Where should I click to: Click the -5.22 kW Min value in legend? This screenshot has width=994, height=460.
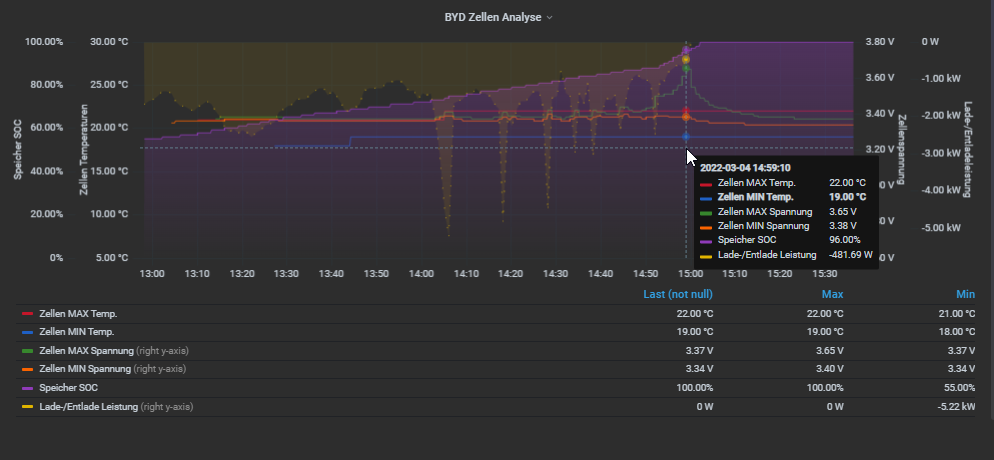[x=956, y=407]
